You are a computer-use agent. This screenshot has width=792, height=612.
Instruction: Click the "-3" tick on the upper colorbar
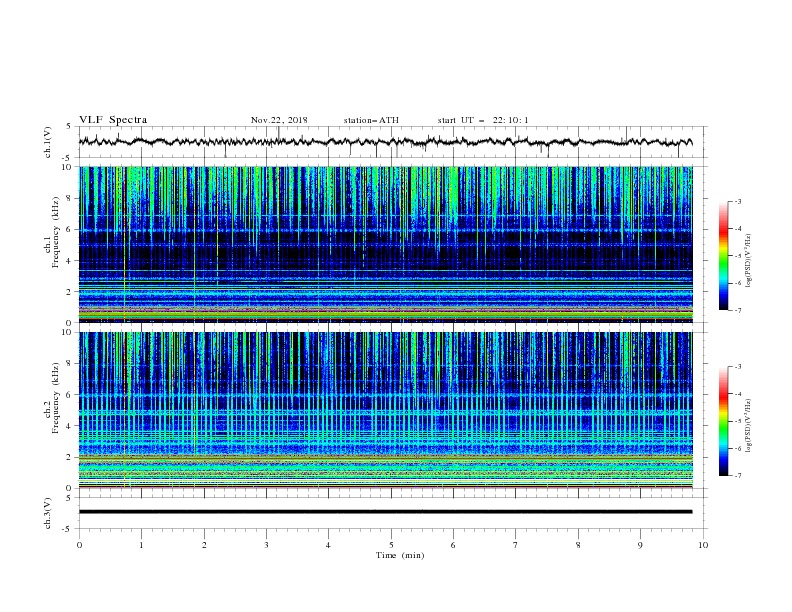click(737, 201)
